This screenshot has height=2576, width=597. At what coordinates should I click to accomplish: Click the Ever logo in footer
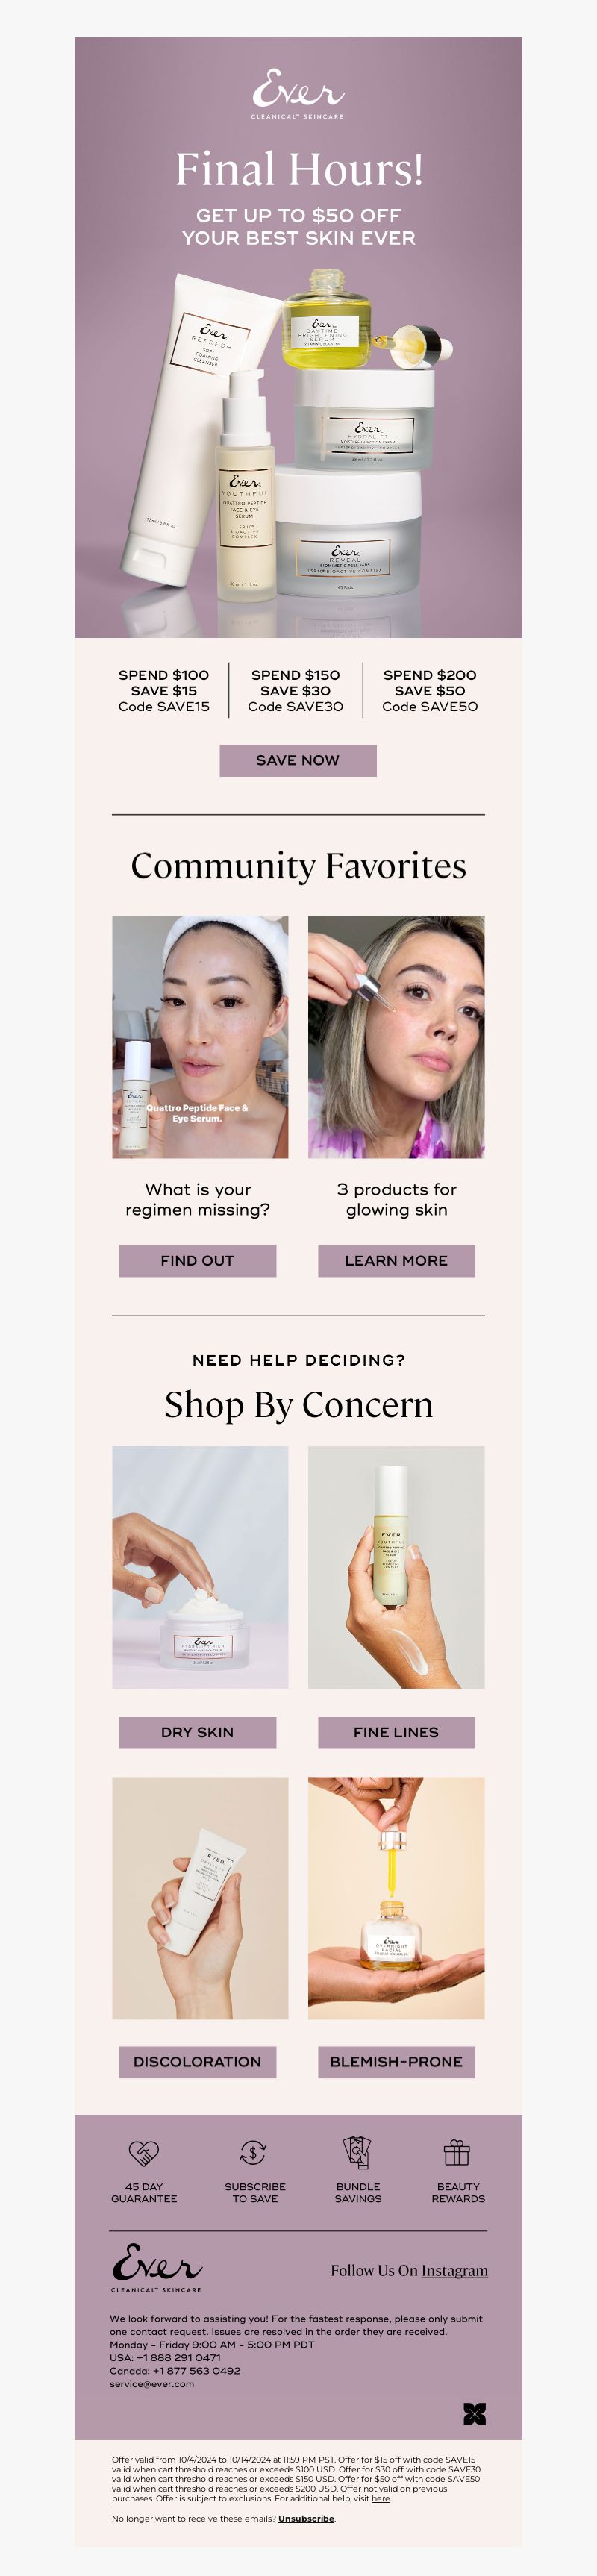click(157, 2267)
